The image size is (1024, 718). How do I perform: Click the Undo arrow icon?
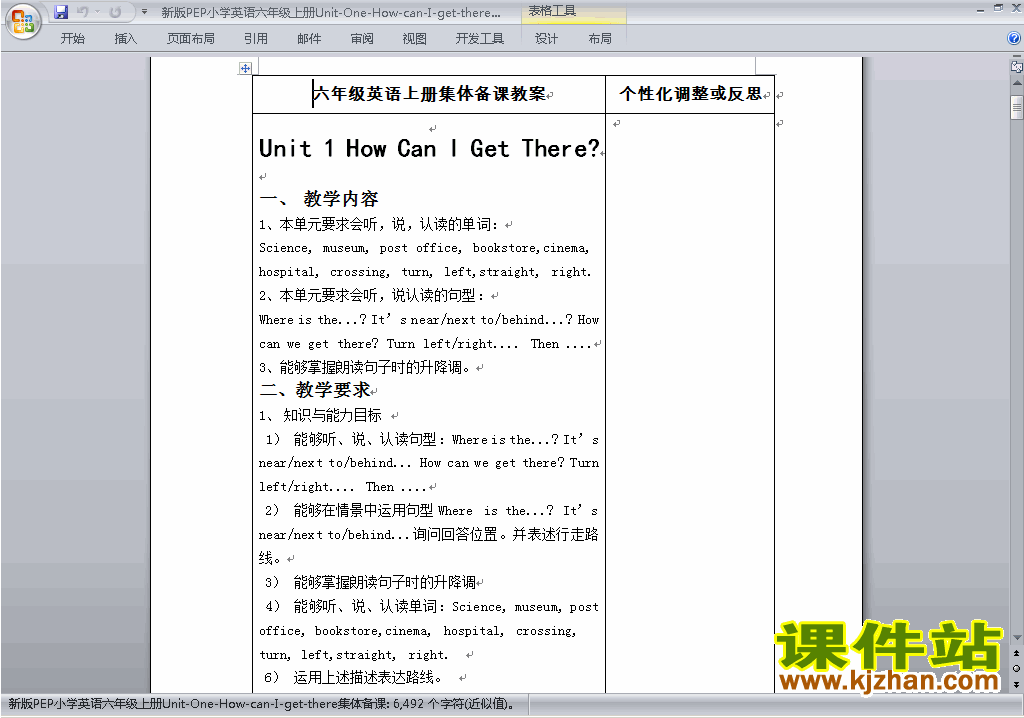click(82, 12)
